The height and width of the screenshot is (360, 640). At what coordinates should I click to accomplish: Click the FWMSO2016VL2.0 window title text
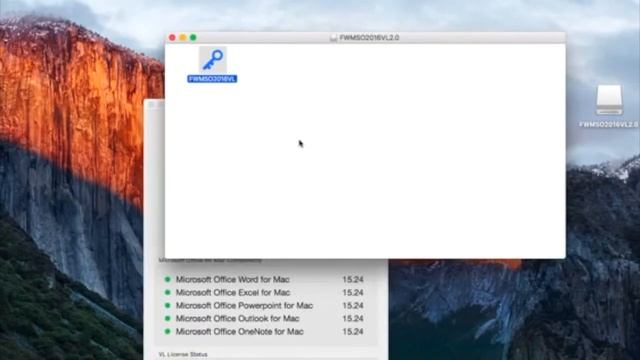[x=369, y=38]
